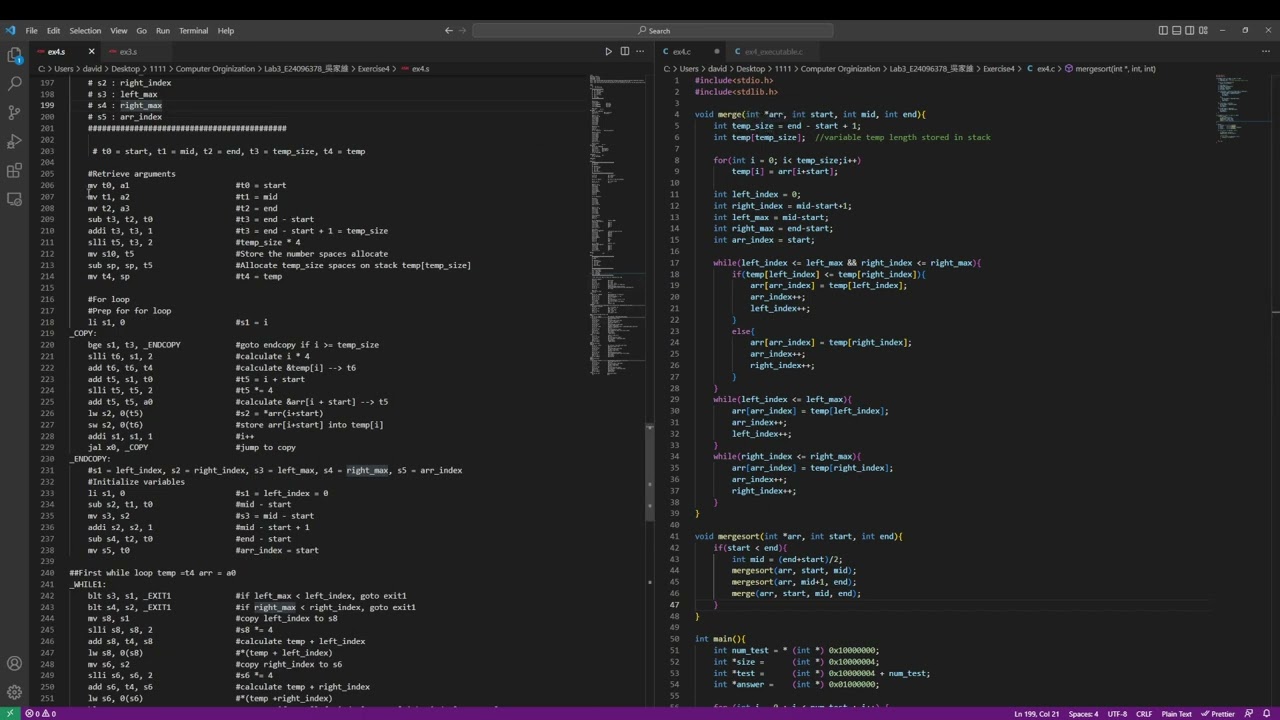Open the Terminal menu
1280x720 pixels.
[x=194, y=31]
